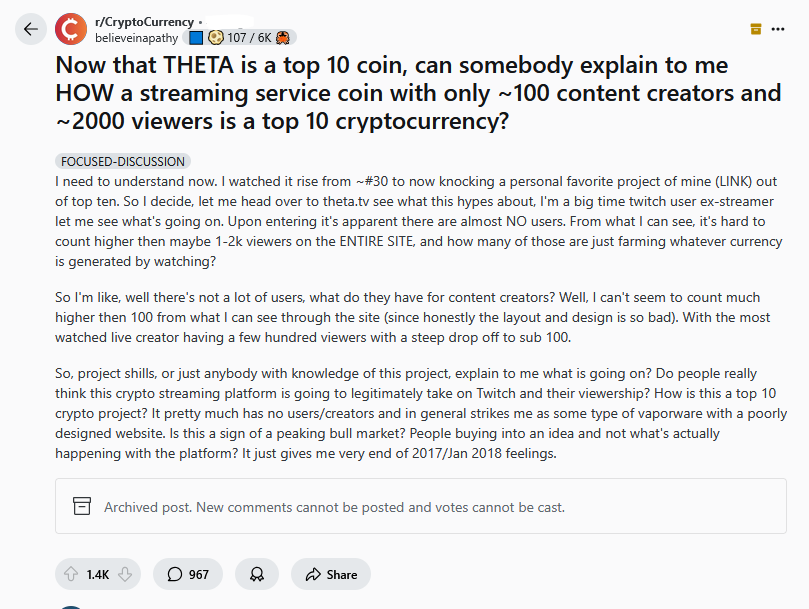Open the 967 comments
The width and height of the screenshot is (809, 609).
188,574
